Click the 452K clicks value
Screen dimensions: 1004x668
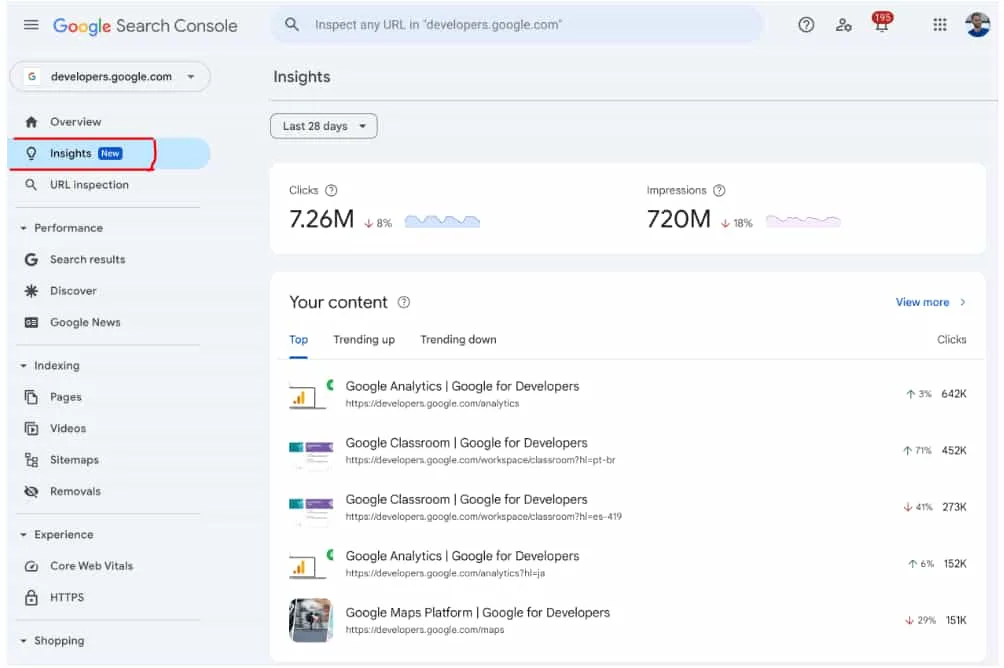click(x=953, y=451)
